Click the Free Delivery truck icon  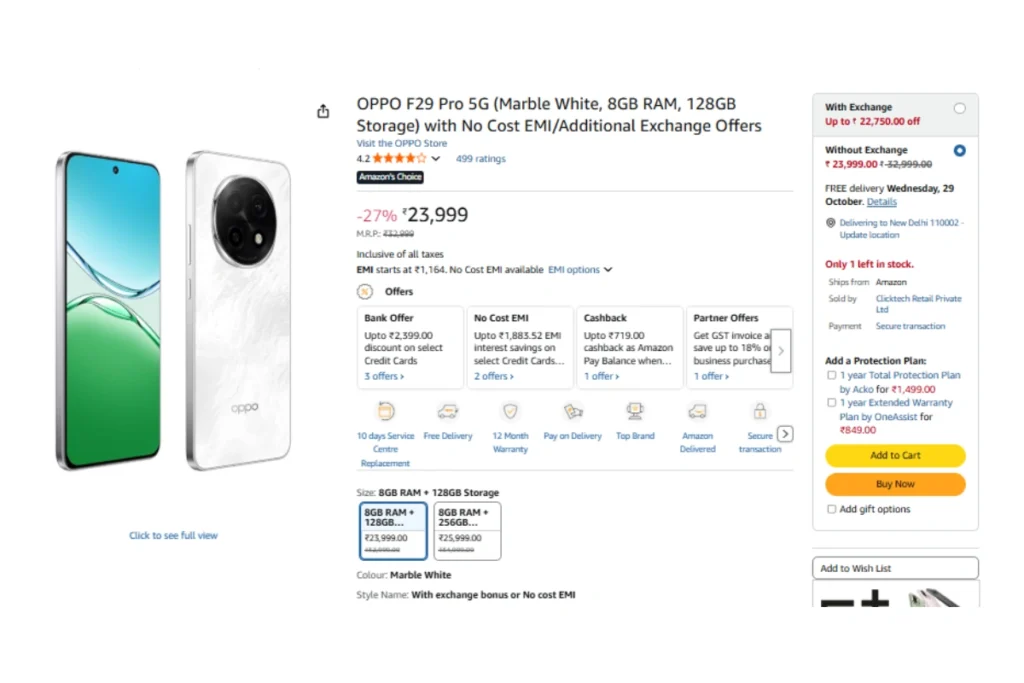pyautogui.click(x=448, y=411)
